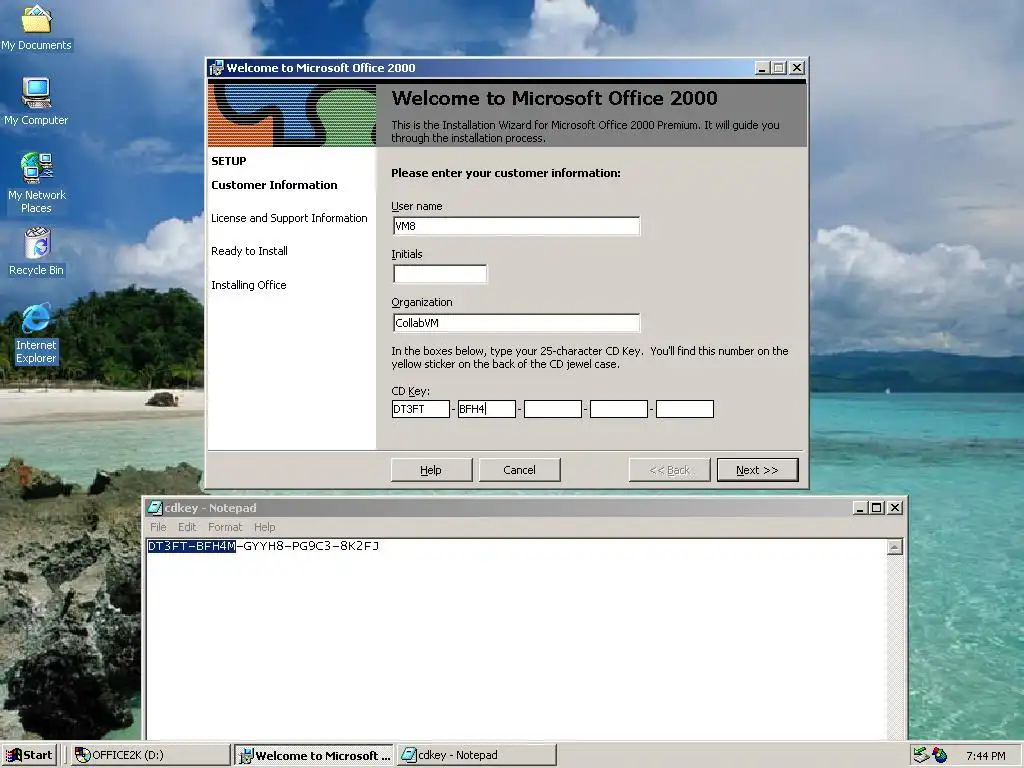Click Customer Information step label
1024x768 pixels.
(274, 185)
